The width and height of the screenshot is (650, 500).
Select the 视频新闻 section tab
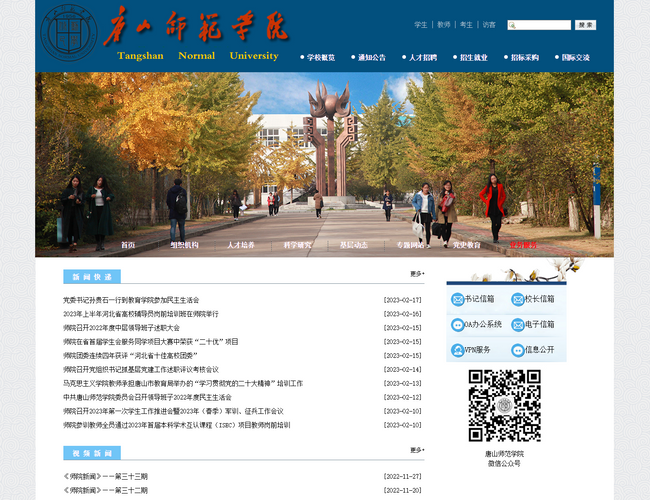(x=92, y=453)
